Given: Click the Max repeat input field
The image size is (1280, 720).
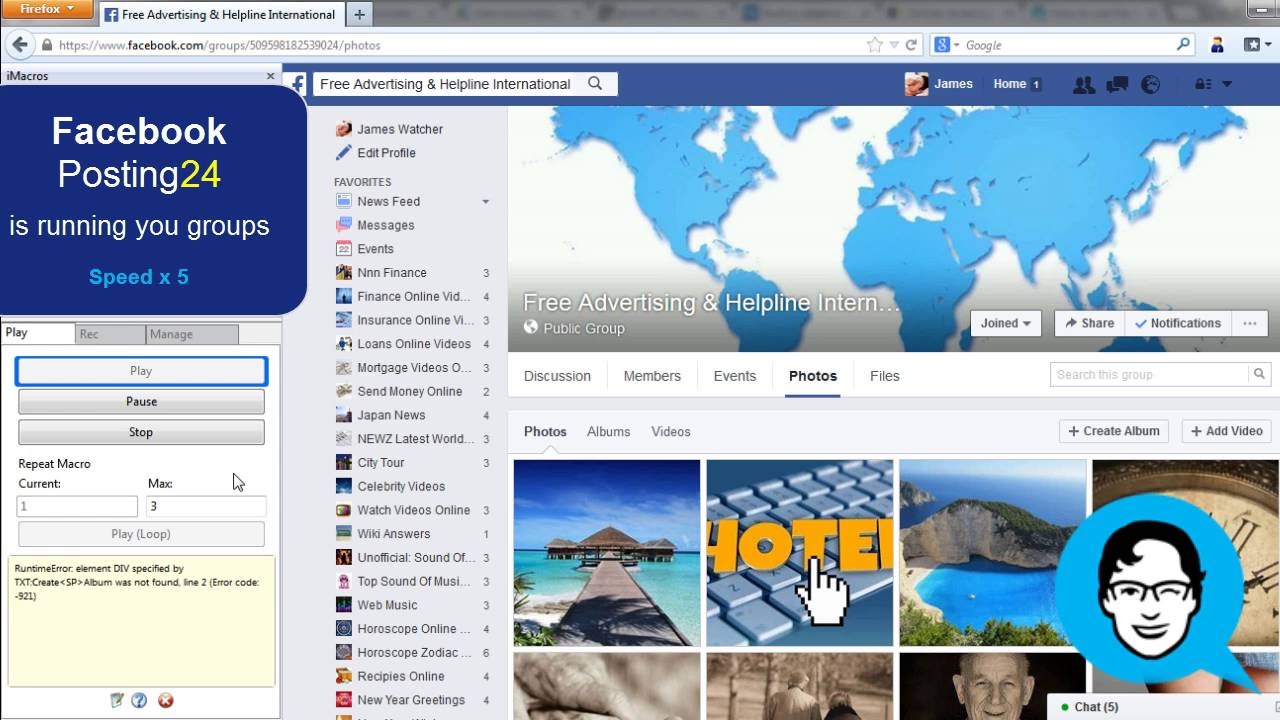Looking at the screenshot, I should [206, 507].
